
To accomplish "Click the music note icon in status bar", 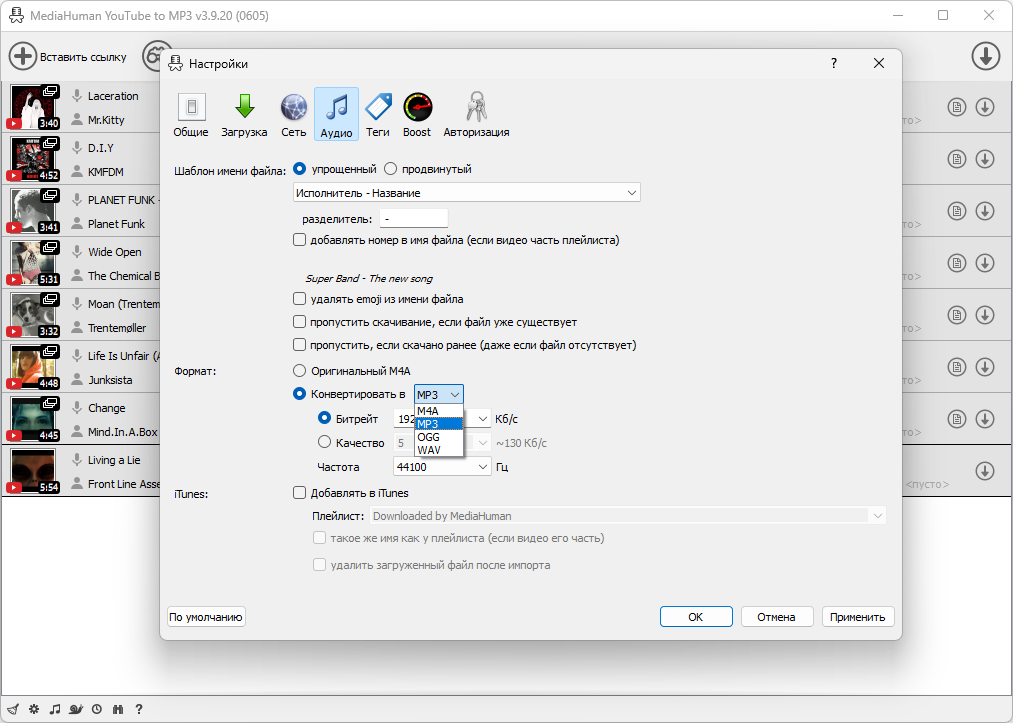I will pos(56,709).
